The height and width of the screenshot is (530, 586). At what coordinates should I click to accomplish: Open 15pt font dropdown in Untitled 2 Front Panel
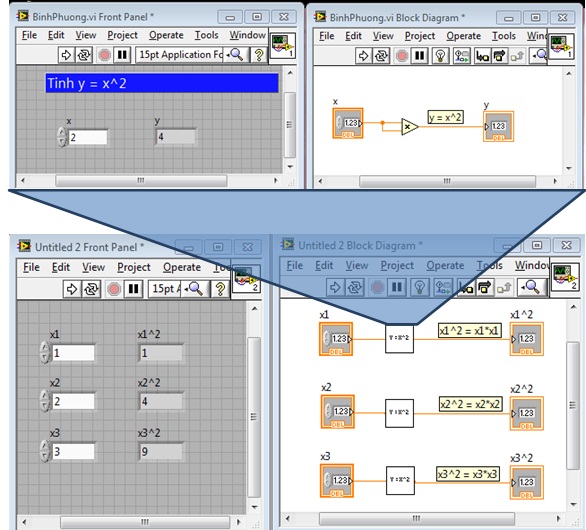click(165, 289)
